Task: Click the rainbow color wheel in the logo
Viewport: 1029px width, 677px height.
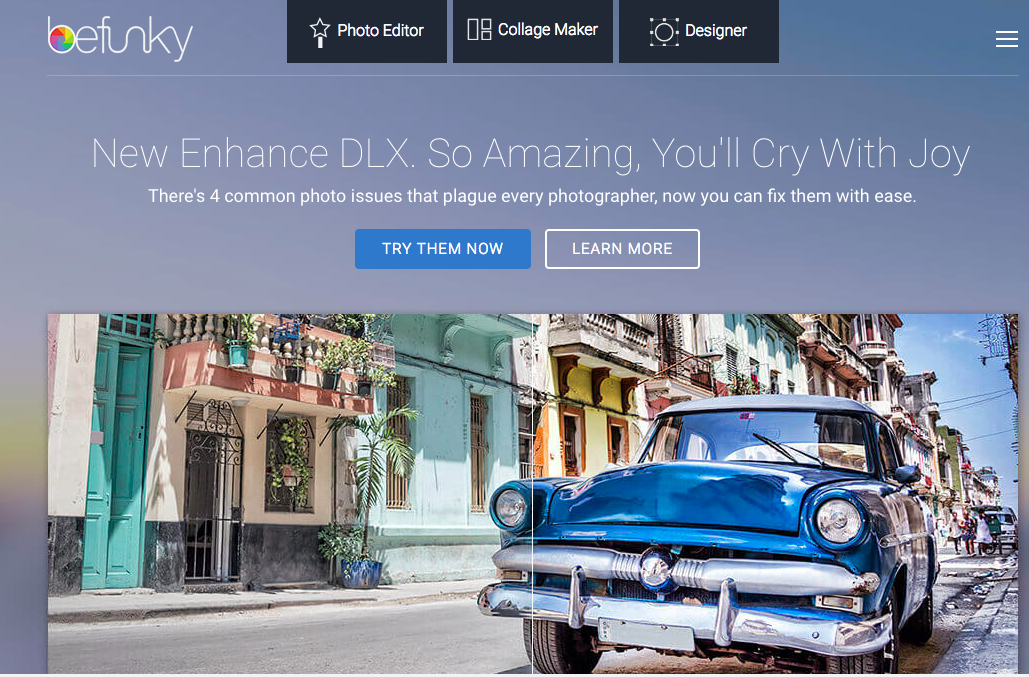Action: point(62,38)
